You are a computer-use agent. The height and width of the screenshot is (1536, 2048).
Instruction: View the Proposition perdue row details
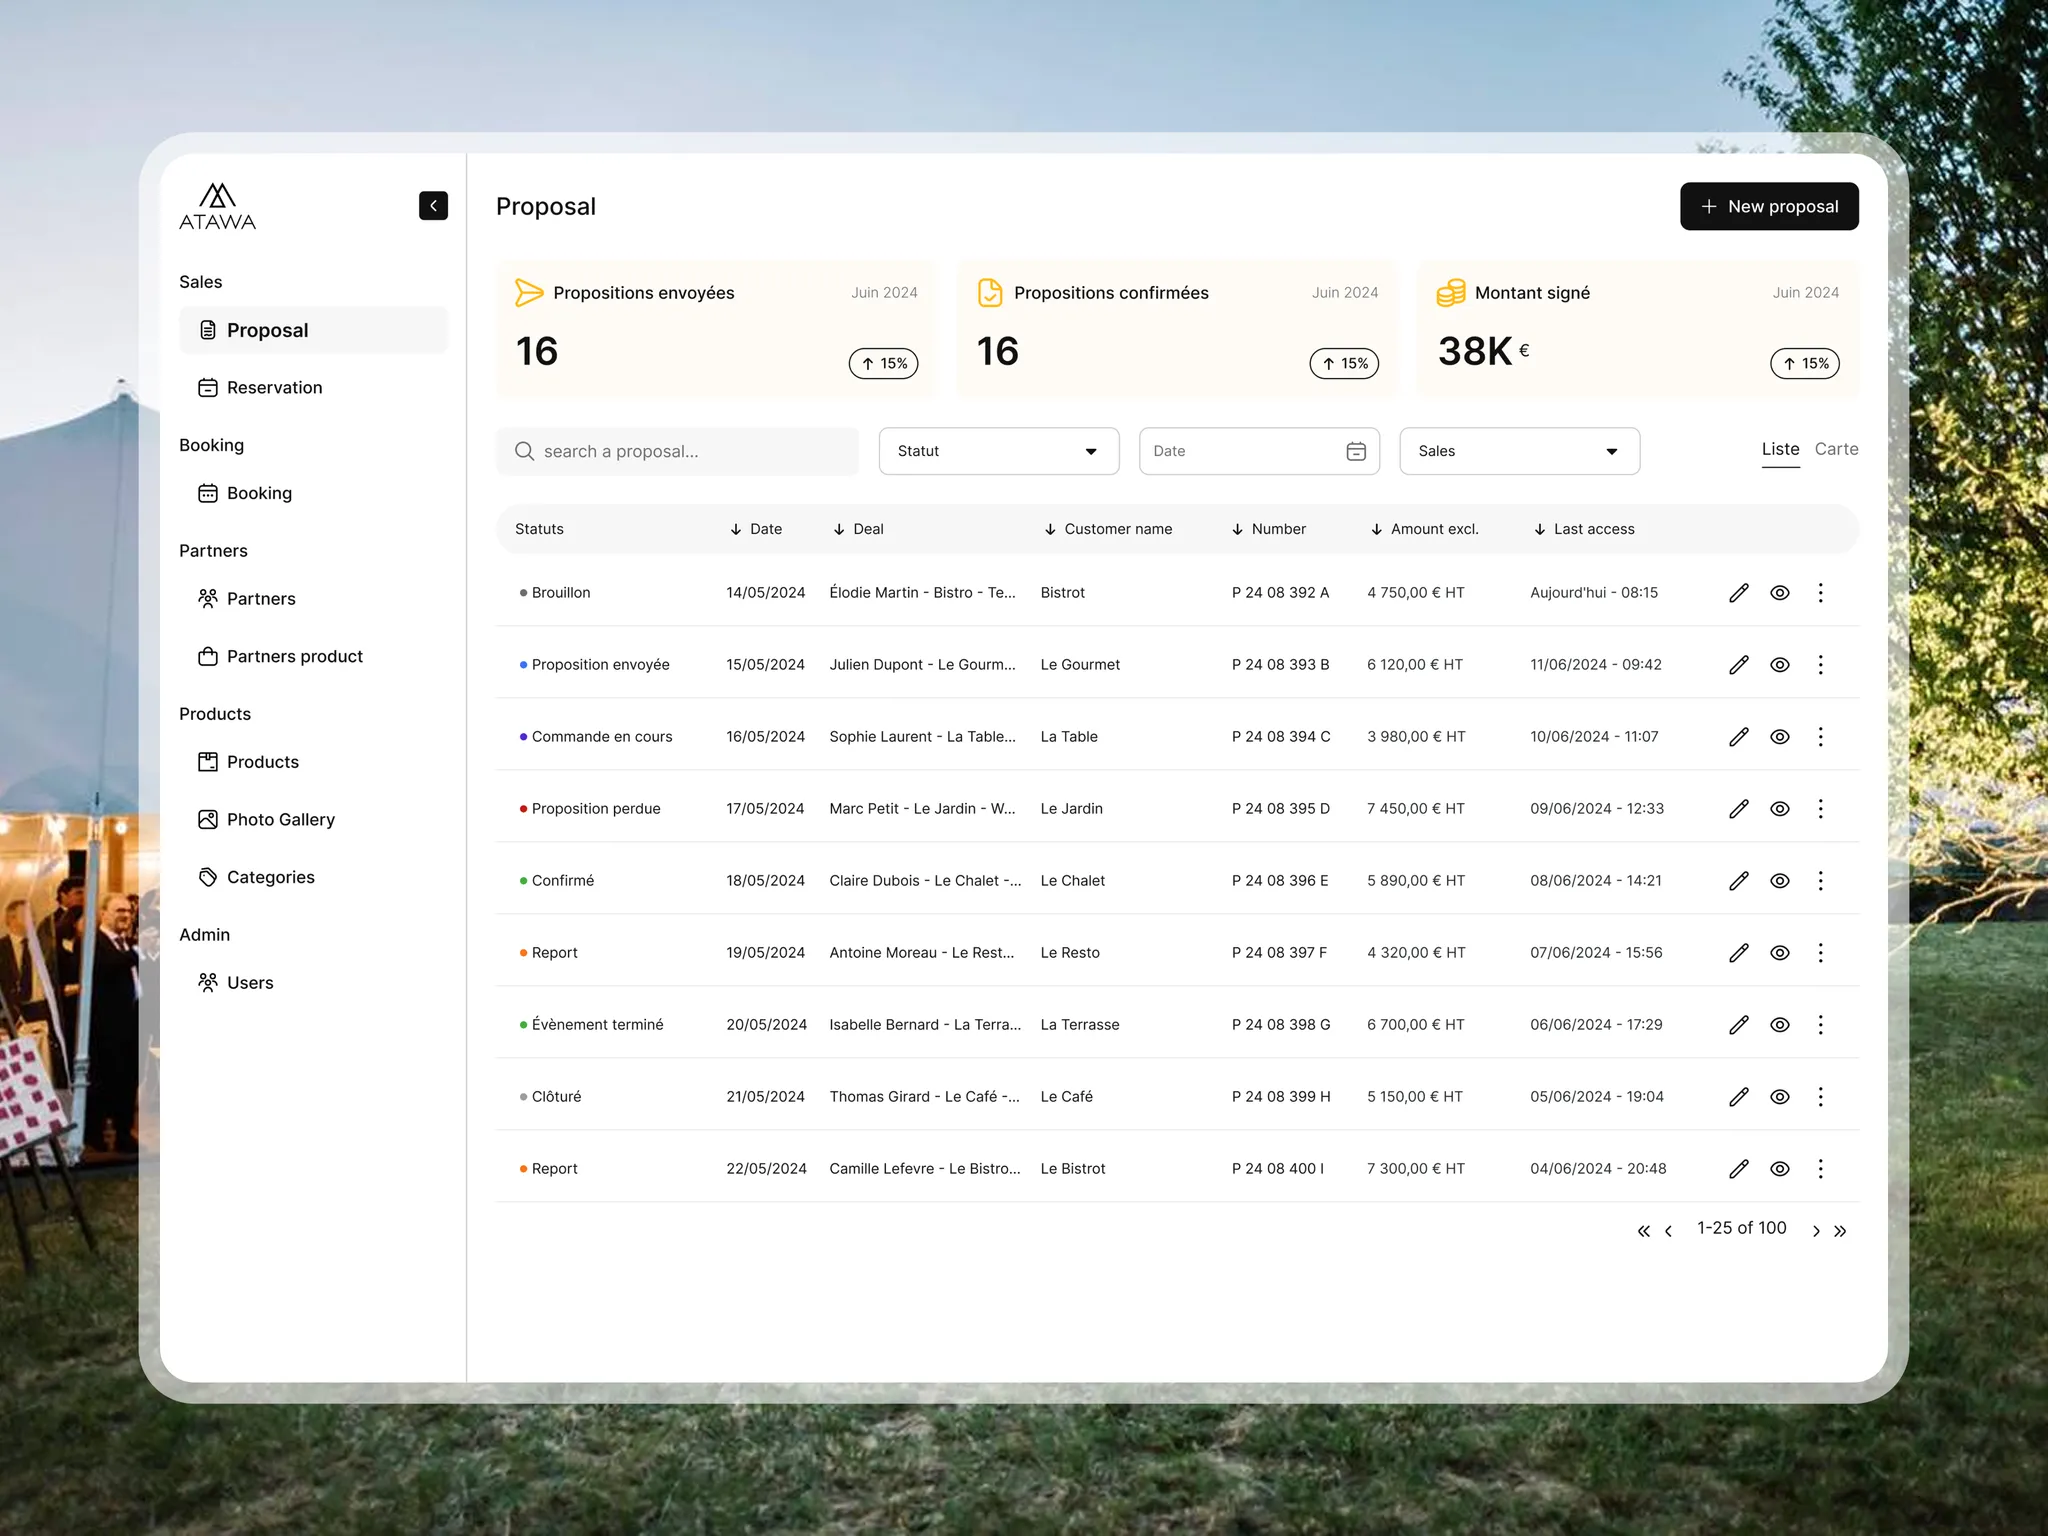pos(1780,809)
